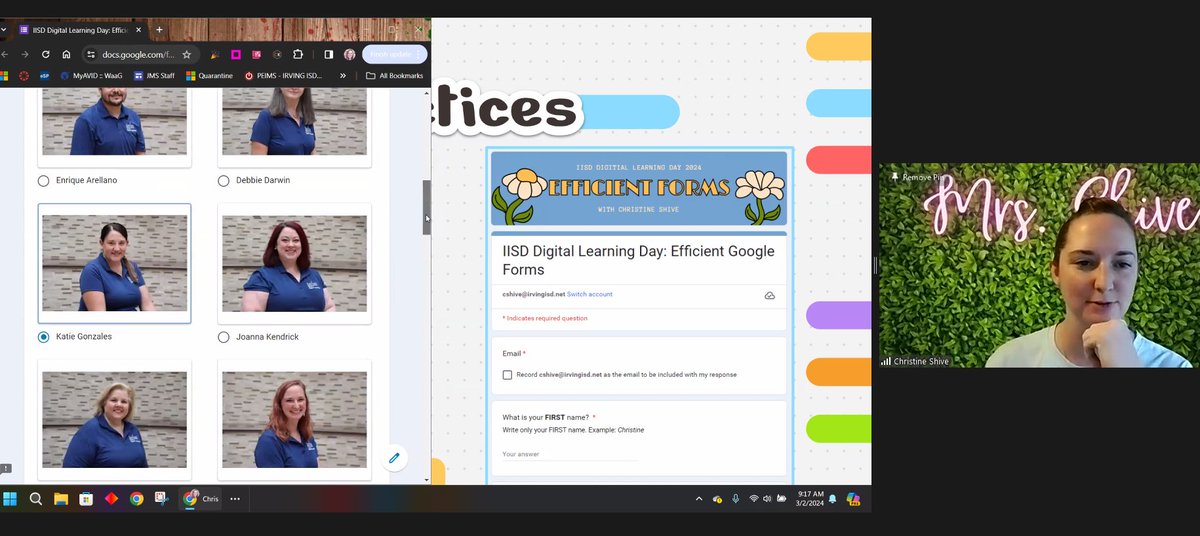Select Debbie Darwin radio button
Viewport: 1200px width, 536px height.
click(x=223, y=181)
